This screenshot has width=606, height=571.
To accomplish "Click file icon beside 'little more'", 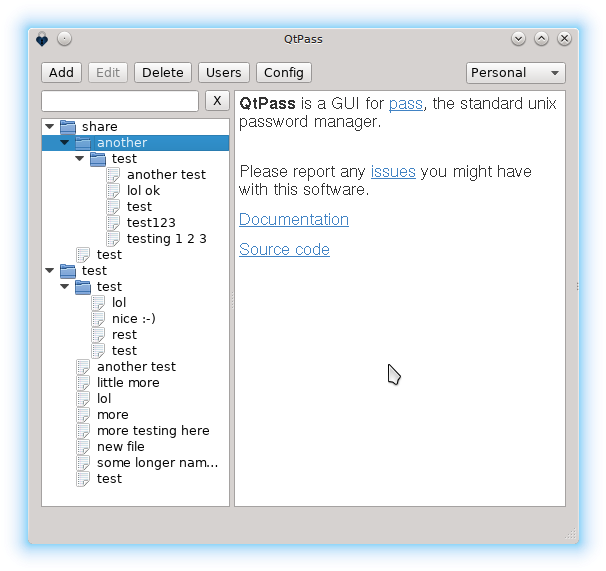I will (x=83, y=382).
